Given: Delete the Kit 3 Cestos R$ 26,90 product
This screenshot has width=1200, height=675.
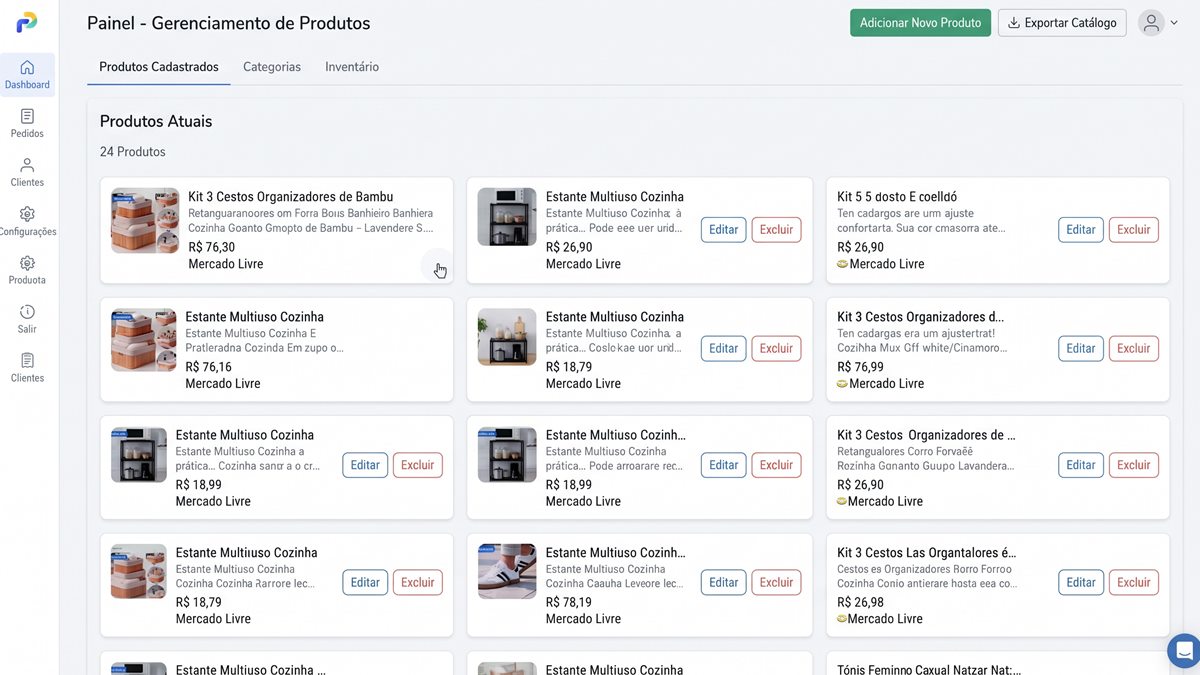Looking at the screenshot, I should [x=1134, y=465].
